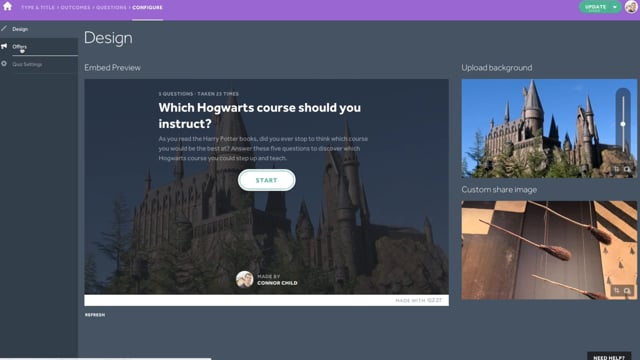Click the Update button

coord(595,7)
